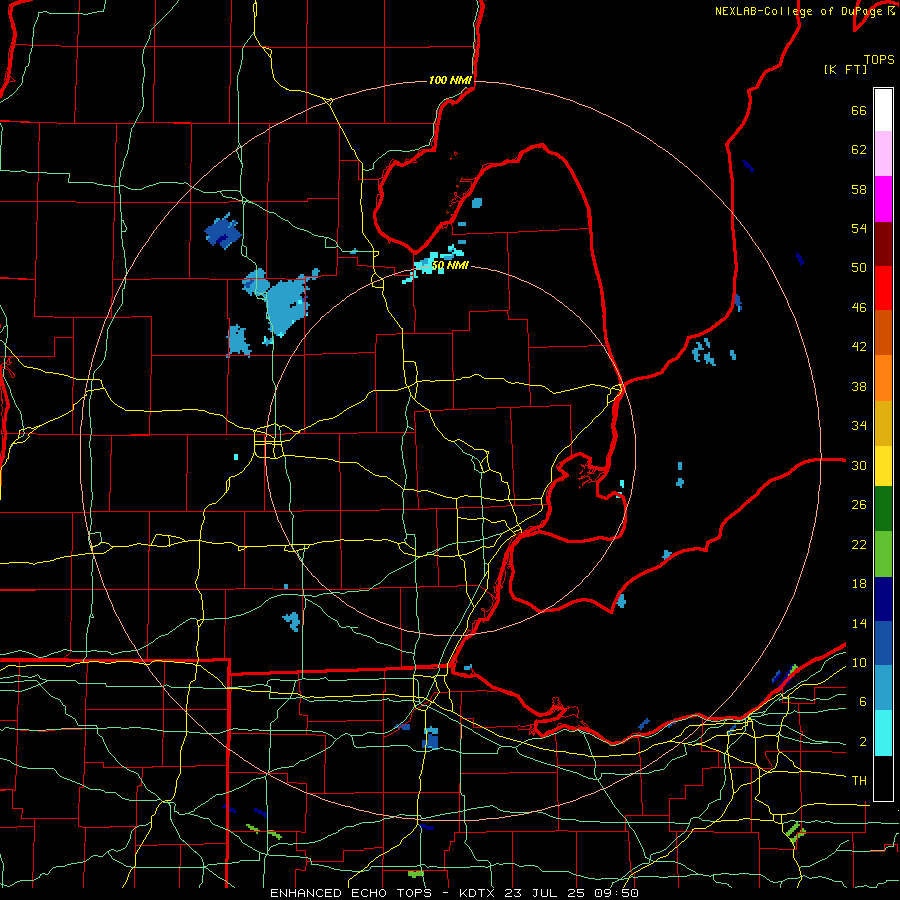Pick the dark red legend swatch
Image resolution: width=900 pixels, height=900 pixels.
(883, 243)
